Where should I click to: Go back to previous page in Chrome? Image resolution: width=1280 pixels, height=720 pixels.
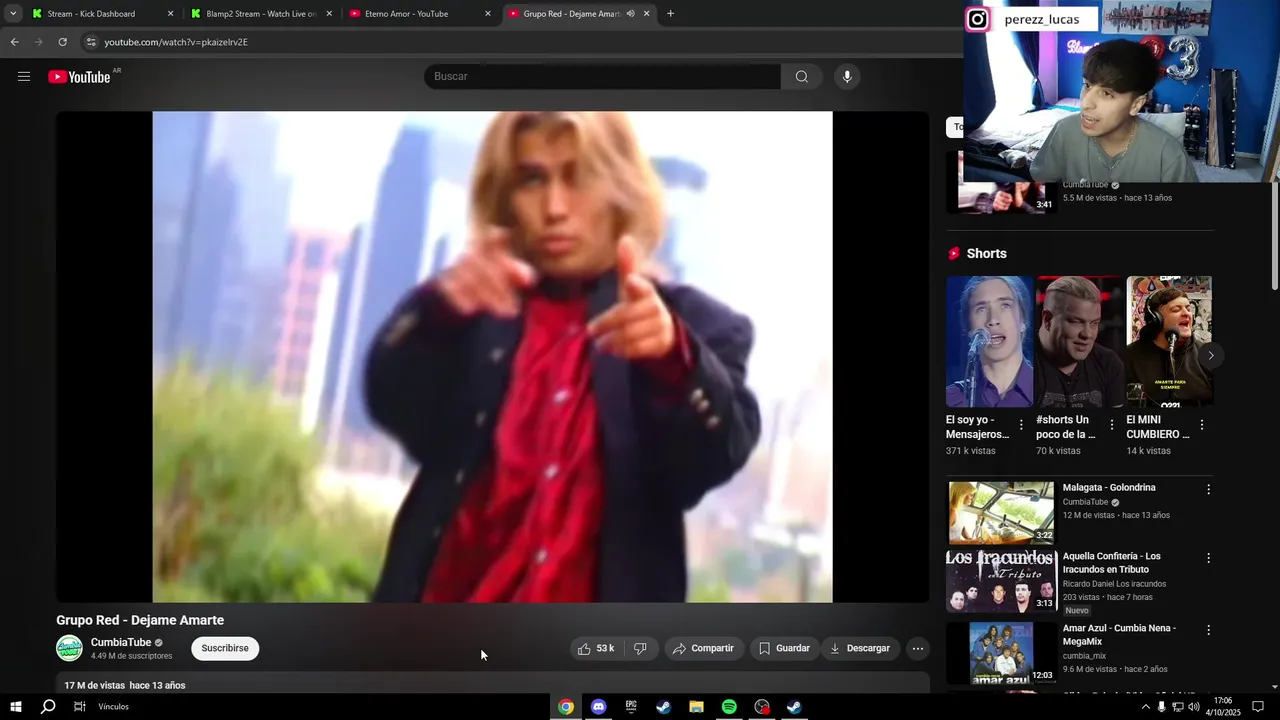[x=14, y=42]
